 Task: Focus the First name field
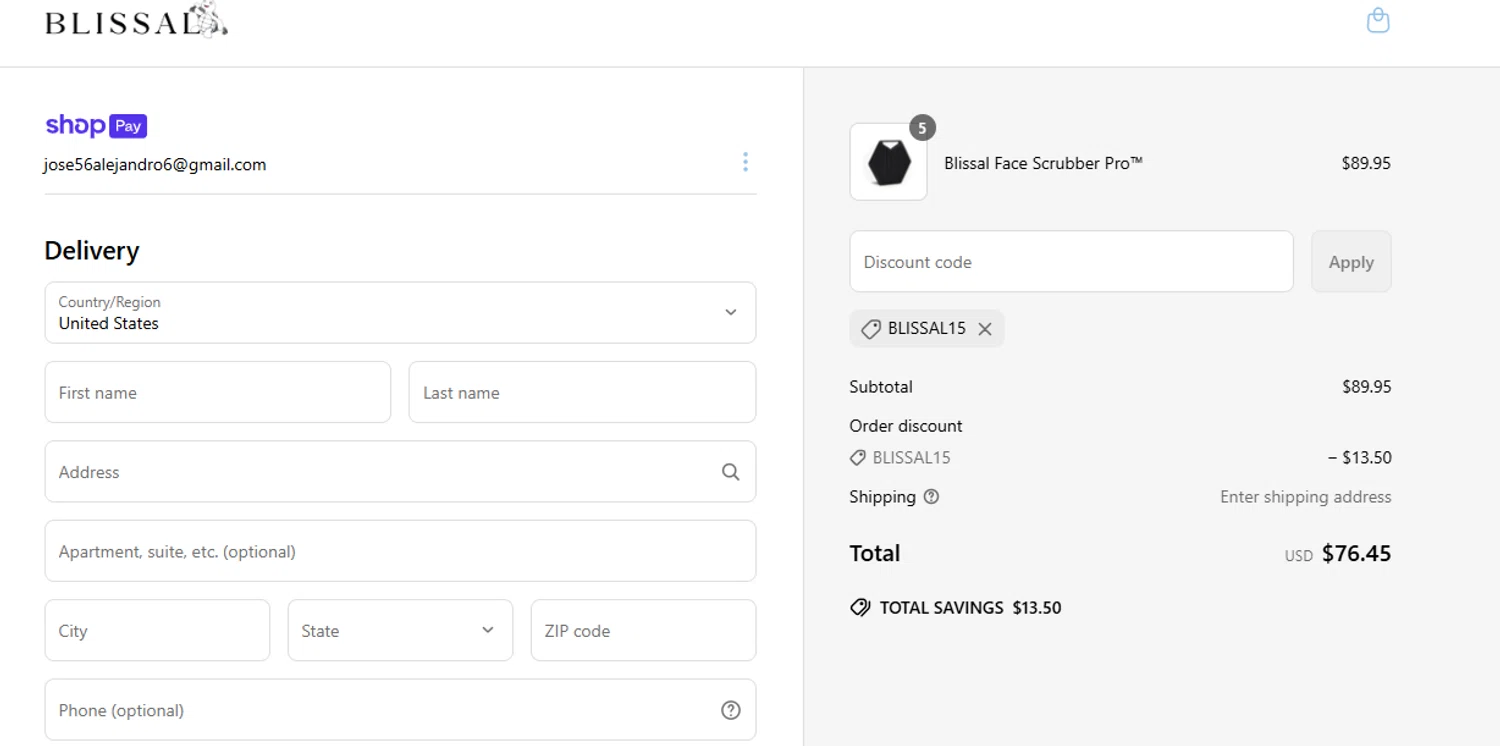point(218,392)
